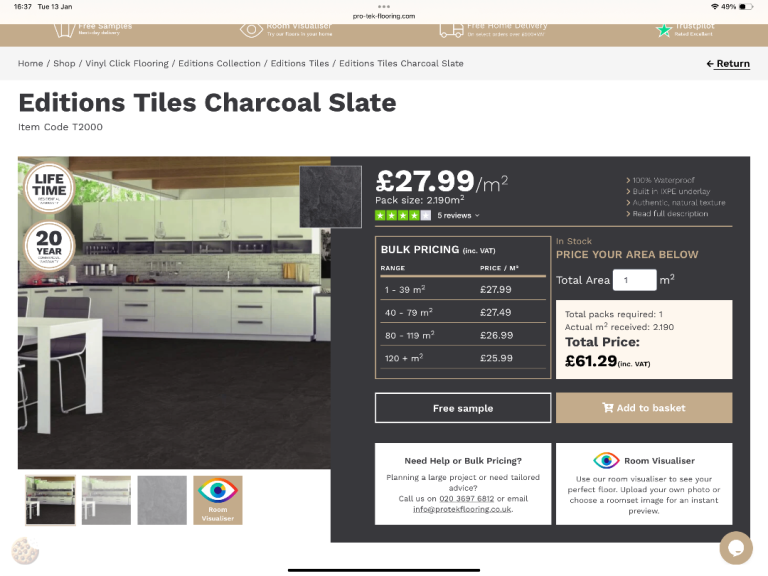Click the 80 - 119 m² range row
This screenshot has height=576, width=768.
coord(463,336)
